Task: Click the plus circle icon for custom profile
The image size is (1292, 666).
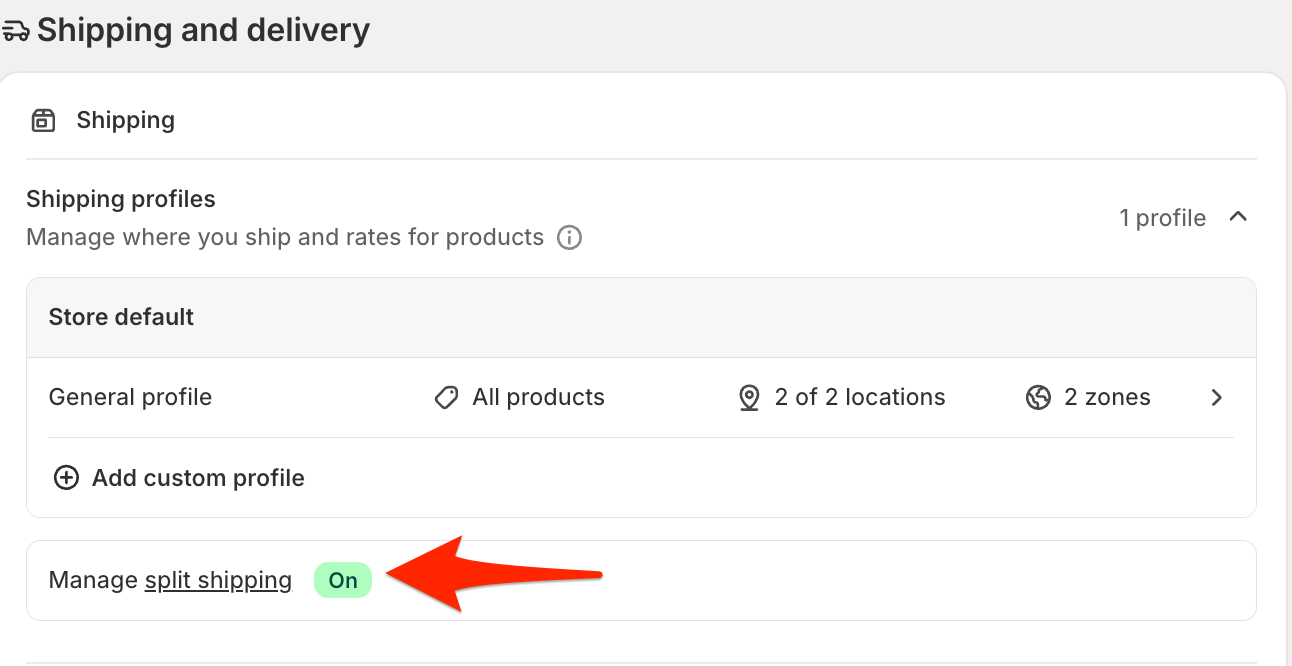Action: (66, 478)
